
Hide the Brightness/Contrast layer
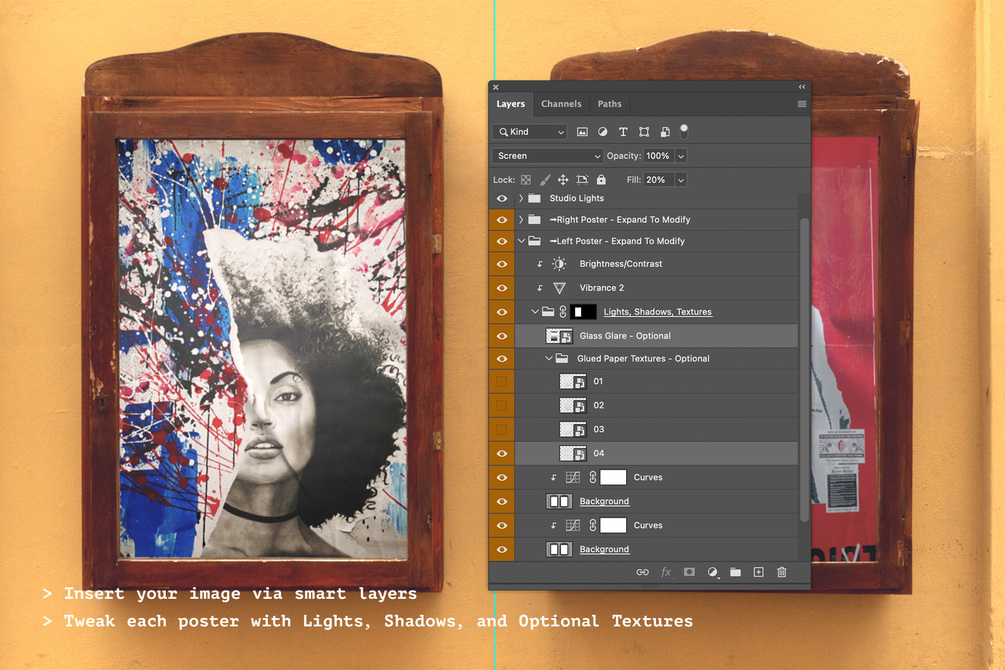[502, 264]
